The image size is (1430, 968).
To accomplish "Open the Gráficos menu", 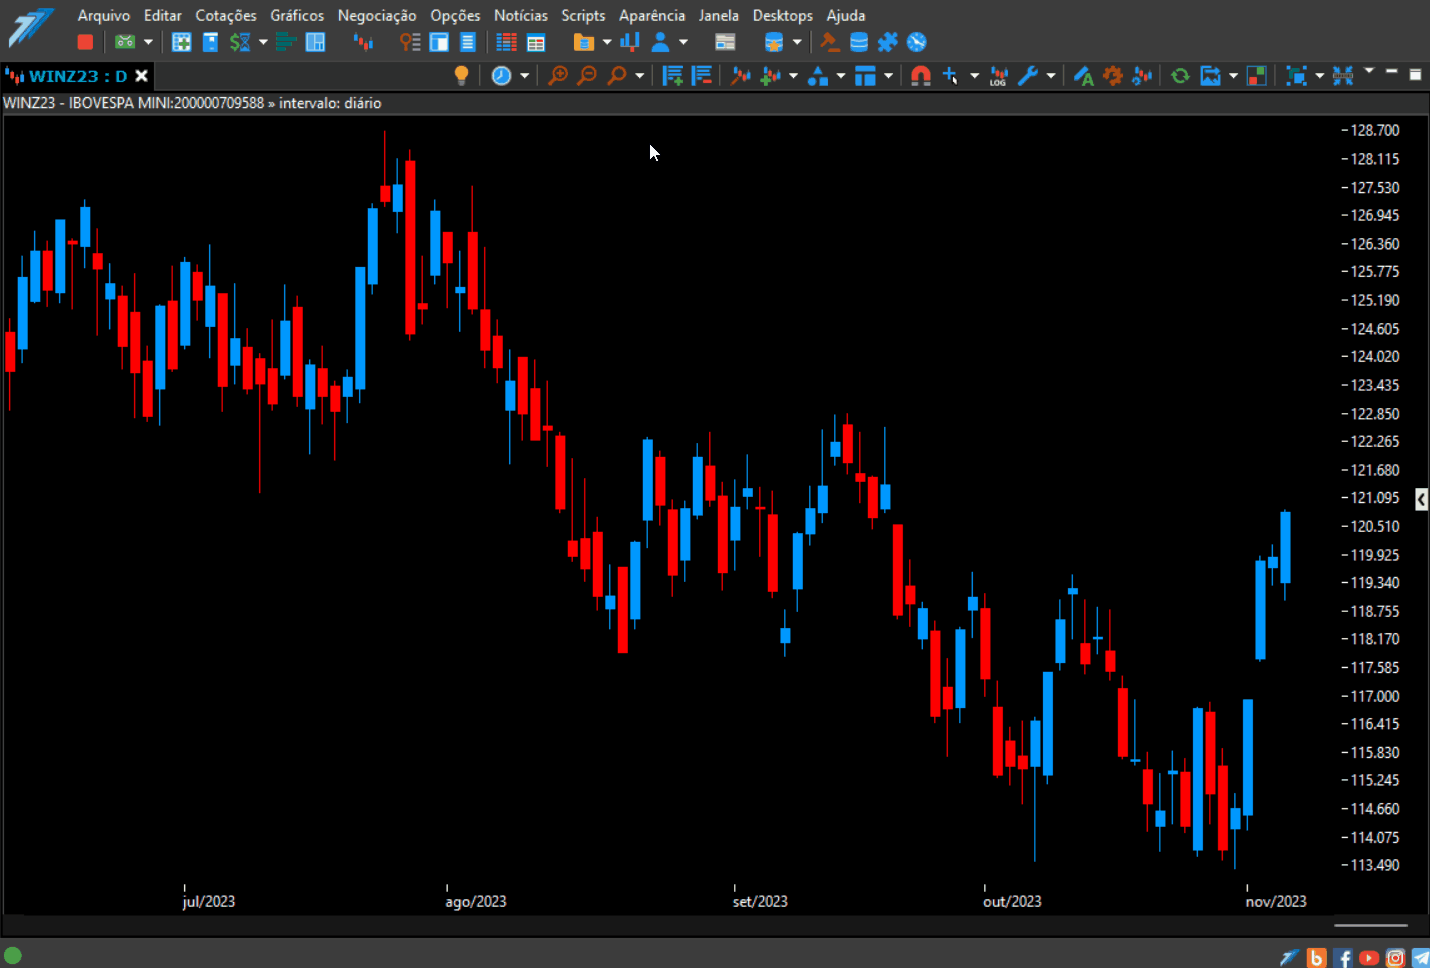I will tap(297, 15).
